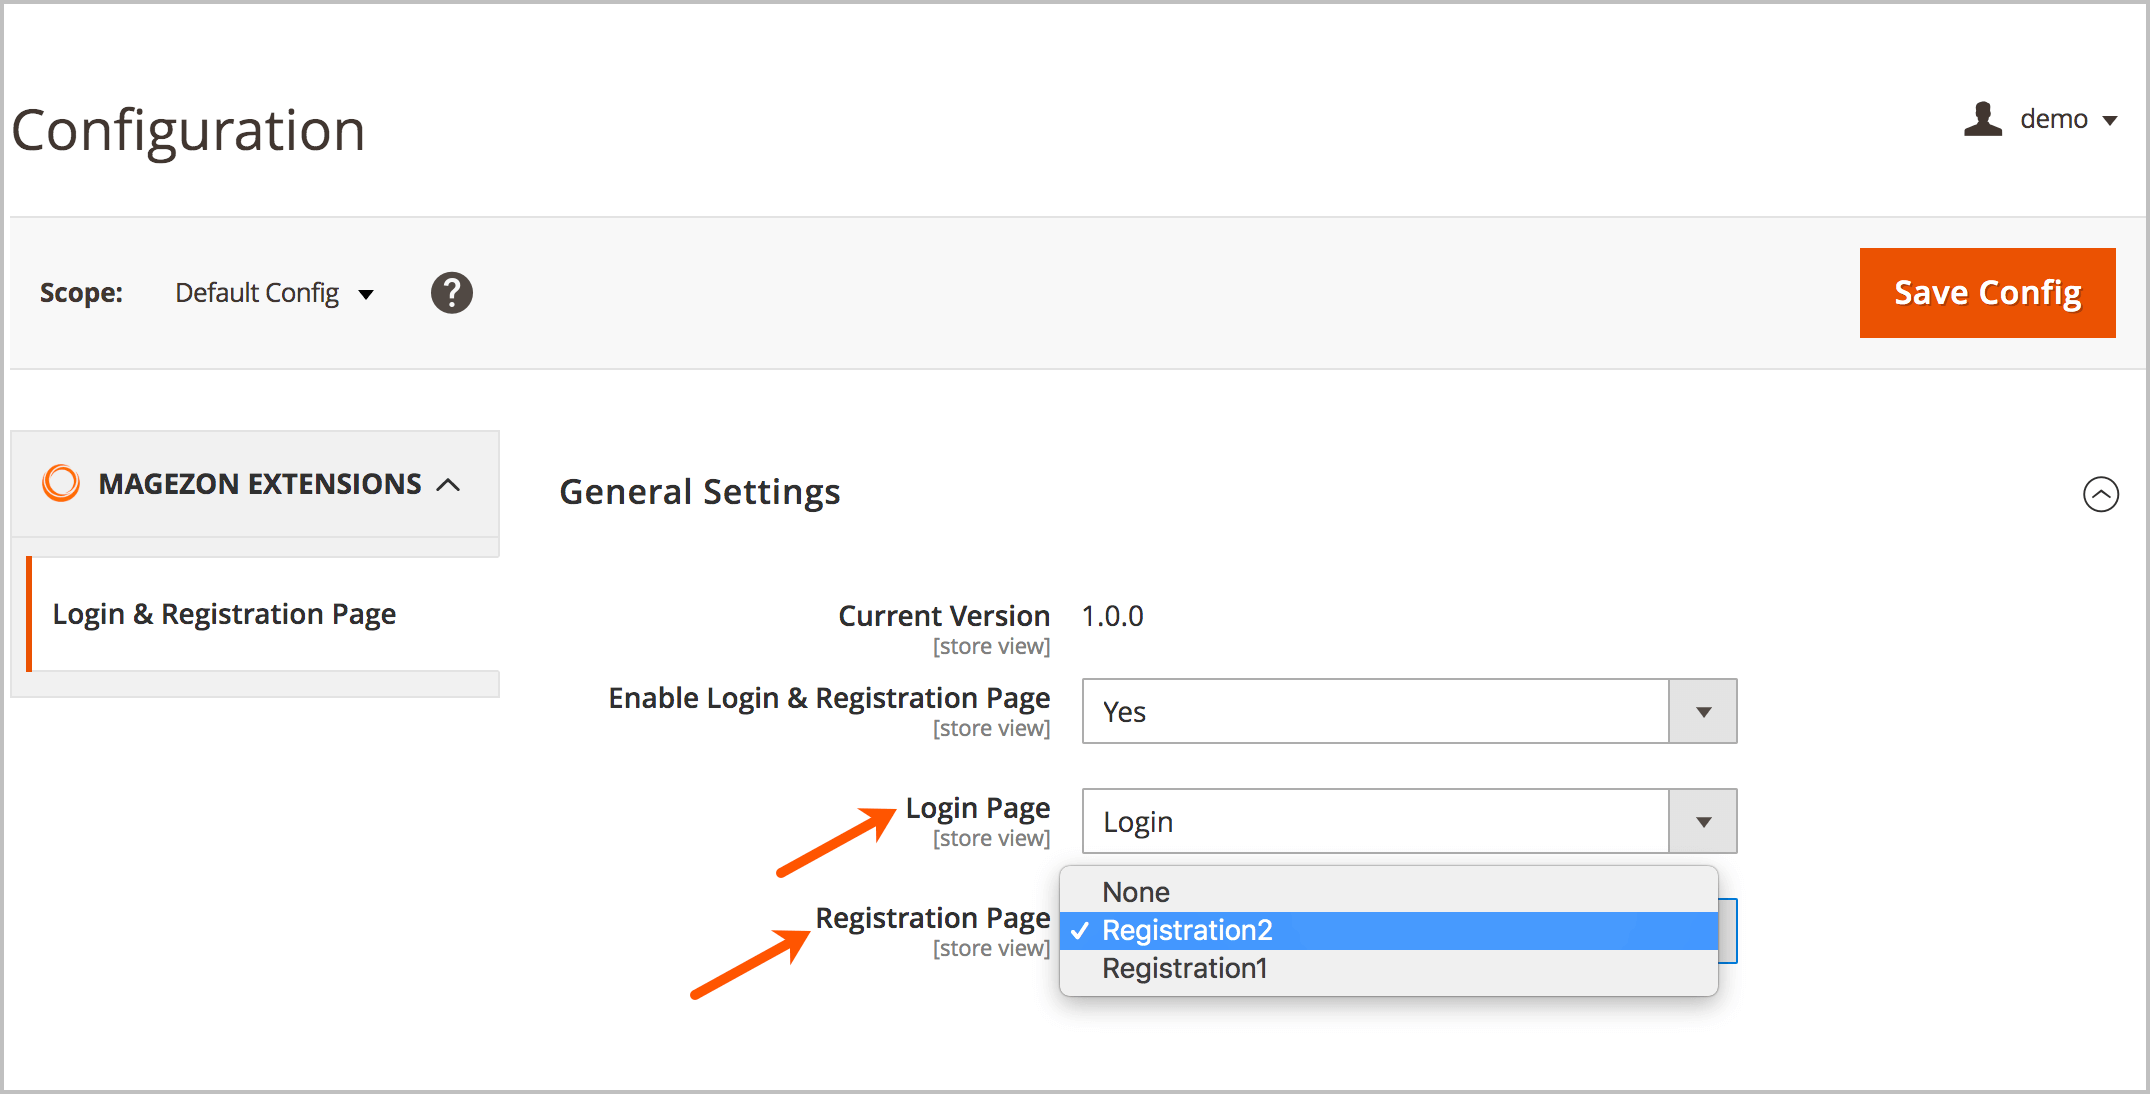Click the demo account menu link
Viewport: 2150px width, 1094px height.
(2054, 119)
